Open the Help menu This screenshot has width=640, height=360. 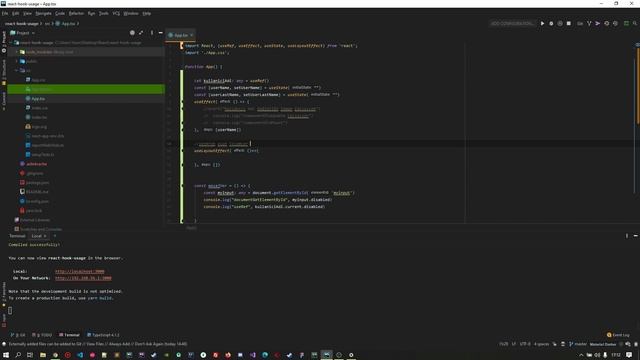[147, 13]
